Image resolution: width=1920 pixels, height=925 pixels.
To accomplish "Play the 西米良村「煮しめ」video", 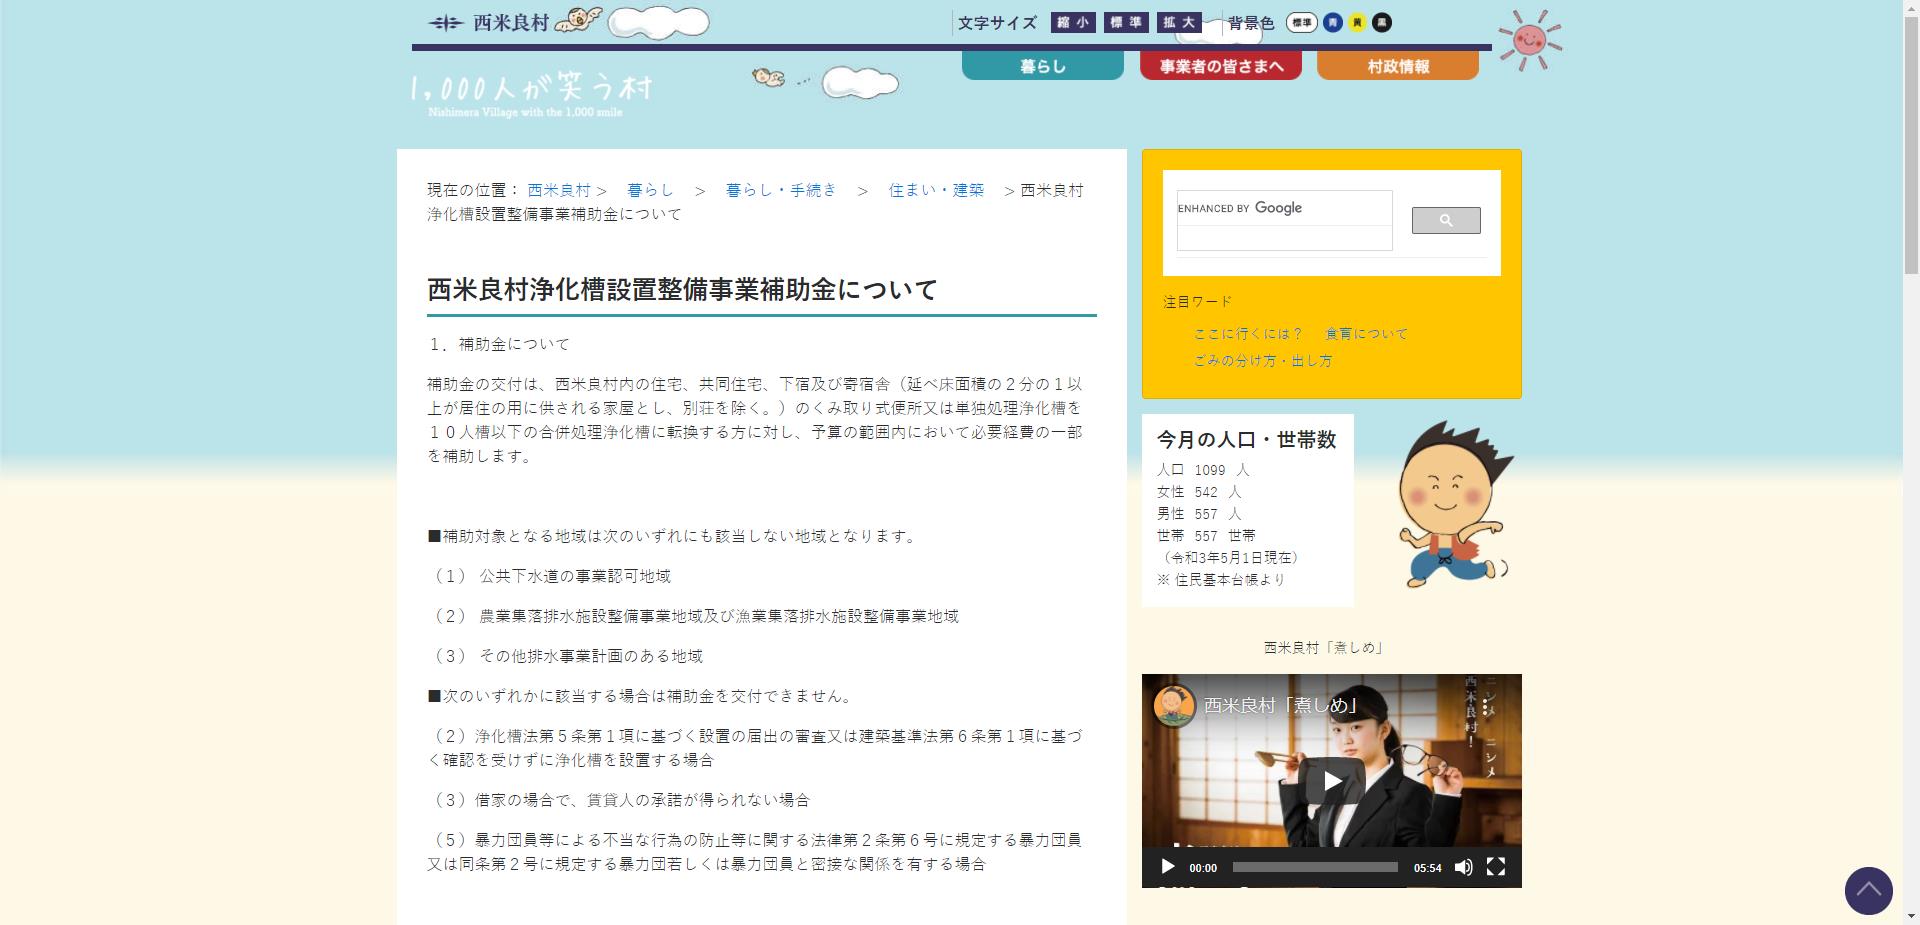I will [1330, 781].
